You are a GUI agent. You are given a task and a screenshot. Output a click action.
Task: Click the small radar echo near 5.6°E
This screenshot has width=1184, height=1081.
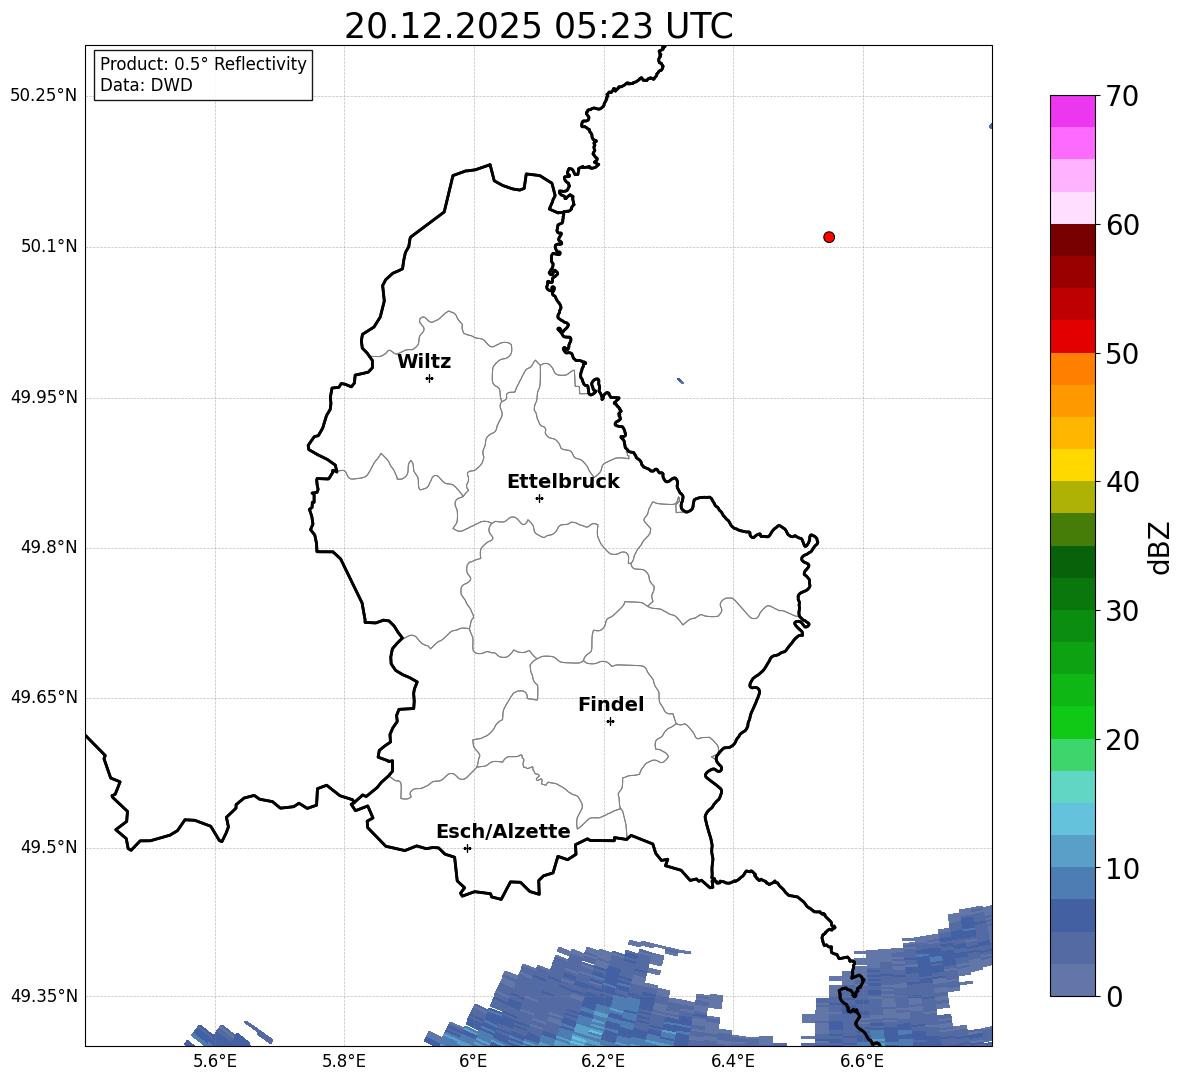pos(227,1034)
